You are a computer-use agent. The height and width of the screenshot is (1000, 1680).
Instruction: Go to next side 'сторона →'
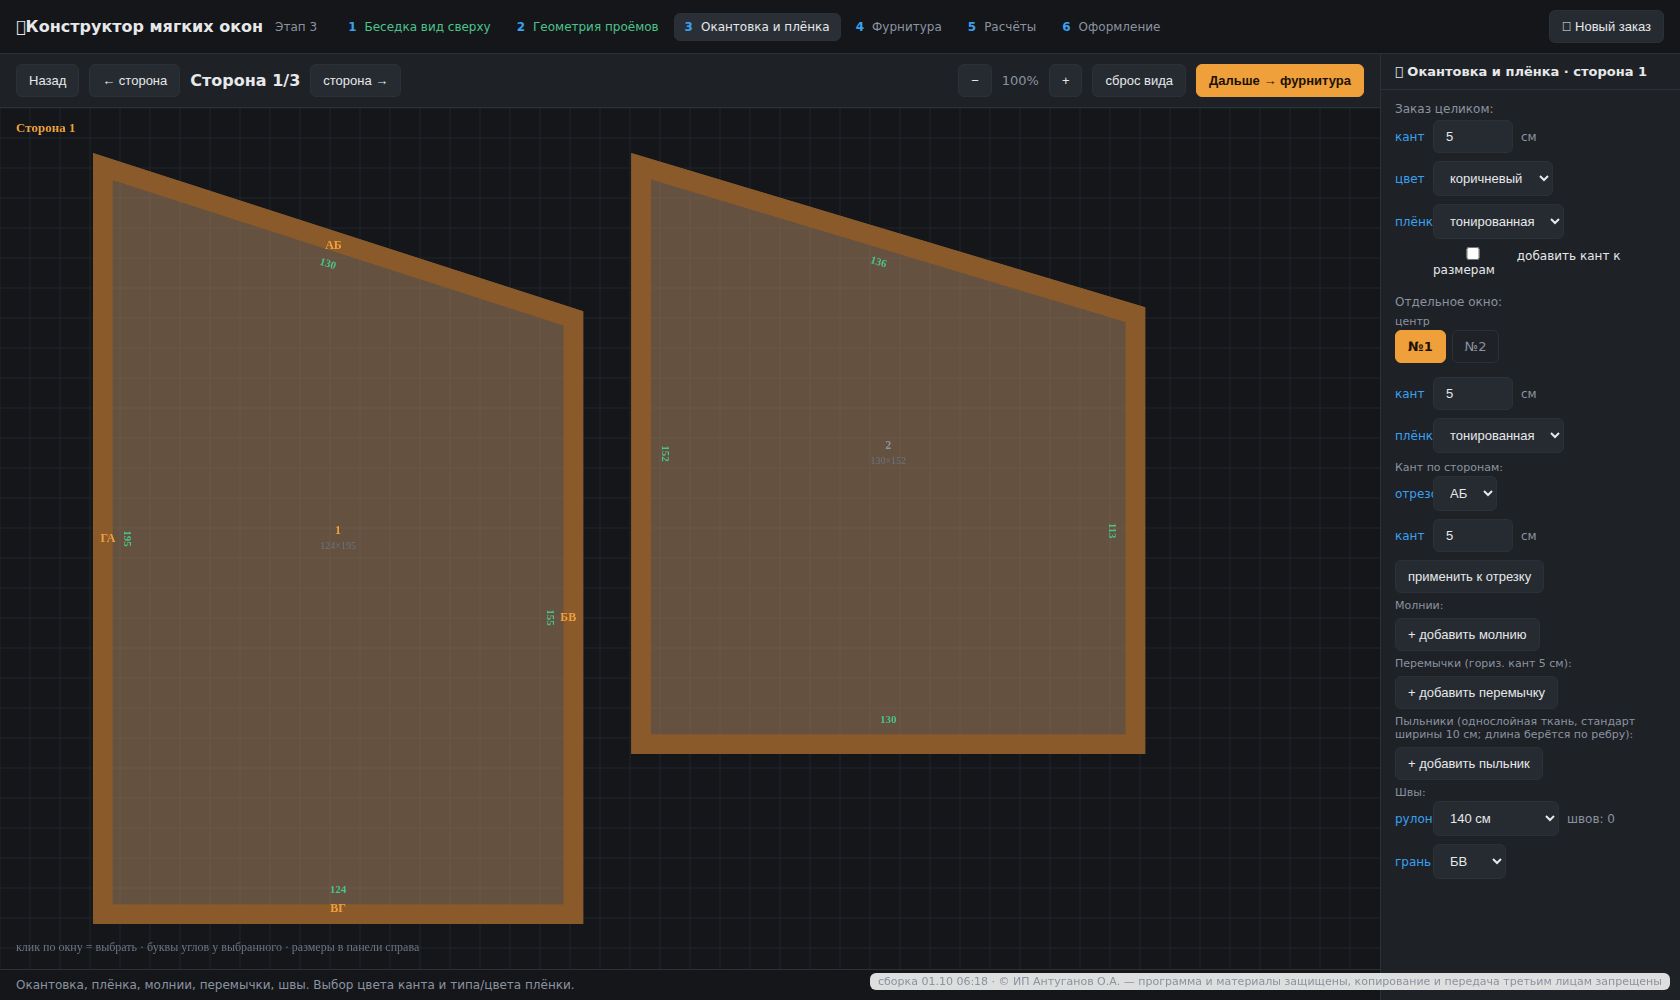pyautogui.click(x=355, y=81)
